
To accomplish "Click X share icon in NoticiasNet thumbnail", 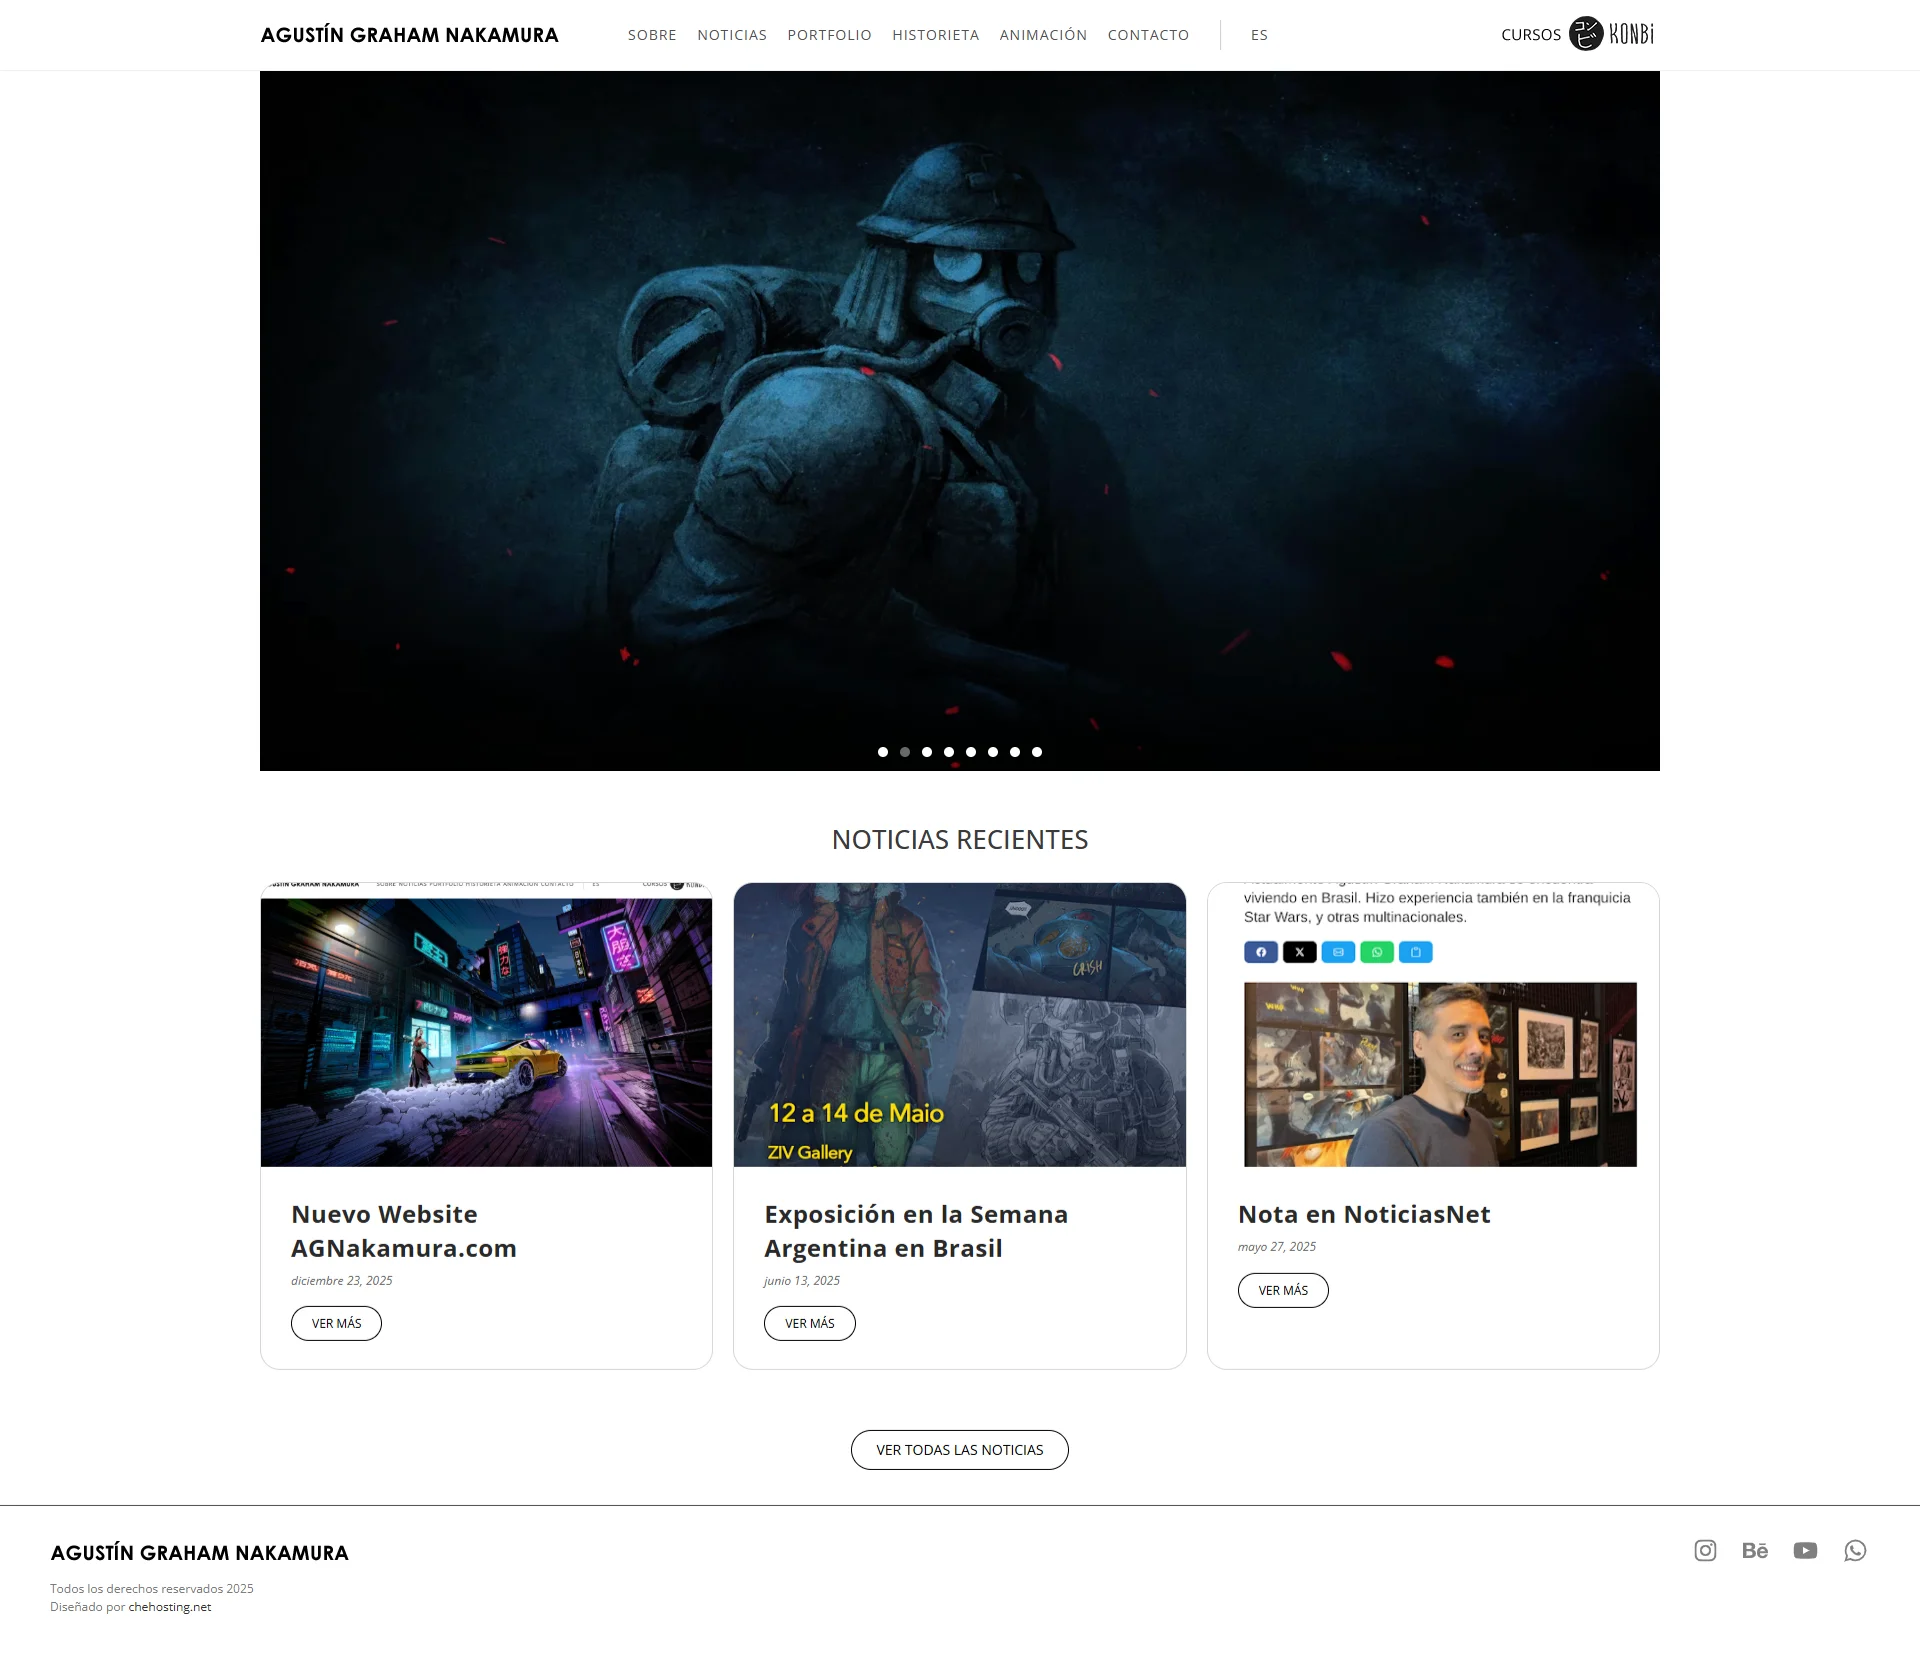I will 1299,952.
